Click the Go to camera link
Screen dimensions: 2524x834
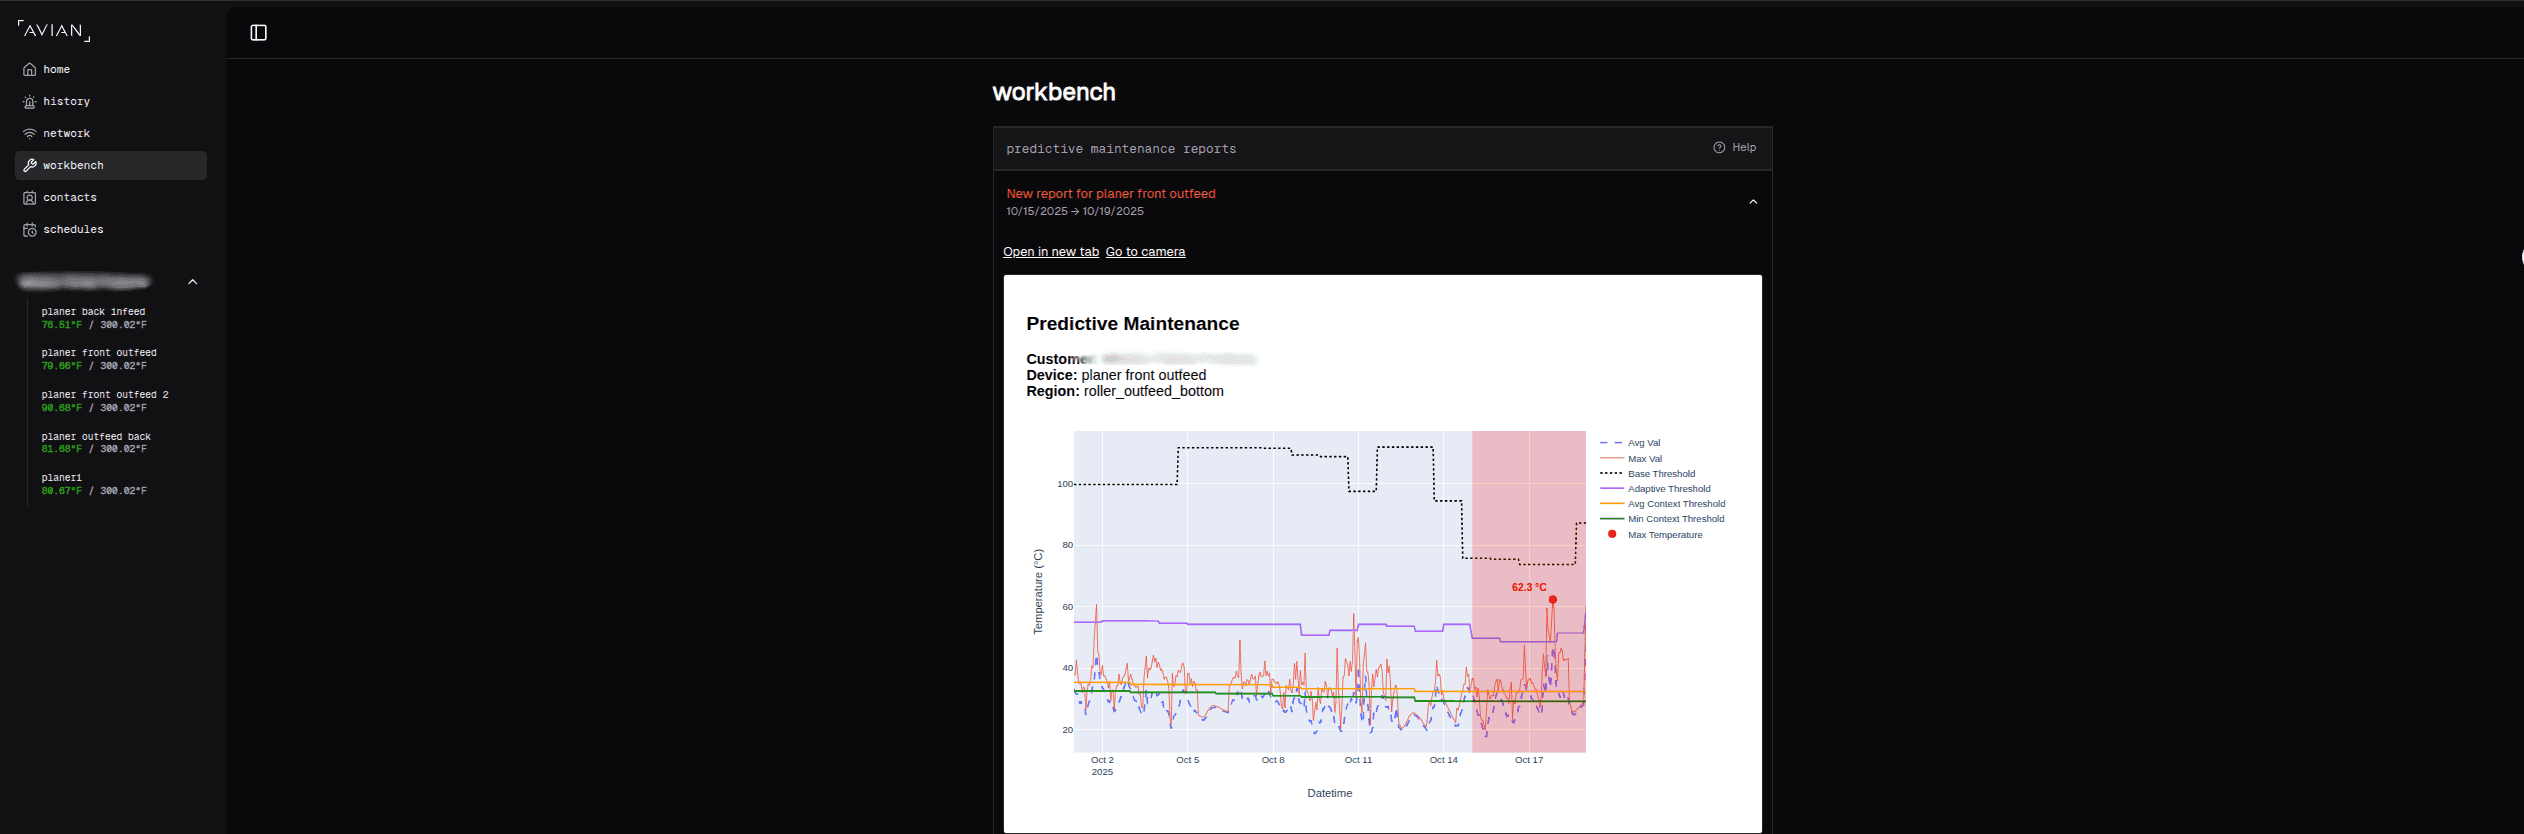click(x=1145, y=252)
